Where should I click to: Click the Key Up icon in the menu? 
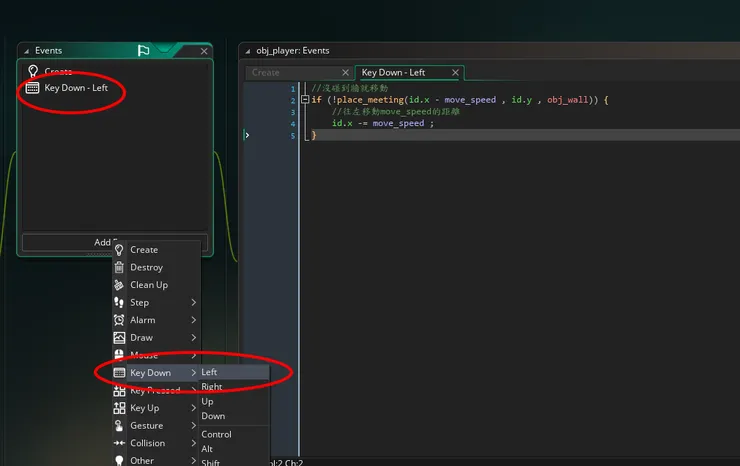point(119,408)
